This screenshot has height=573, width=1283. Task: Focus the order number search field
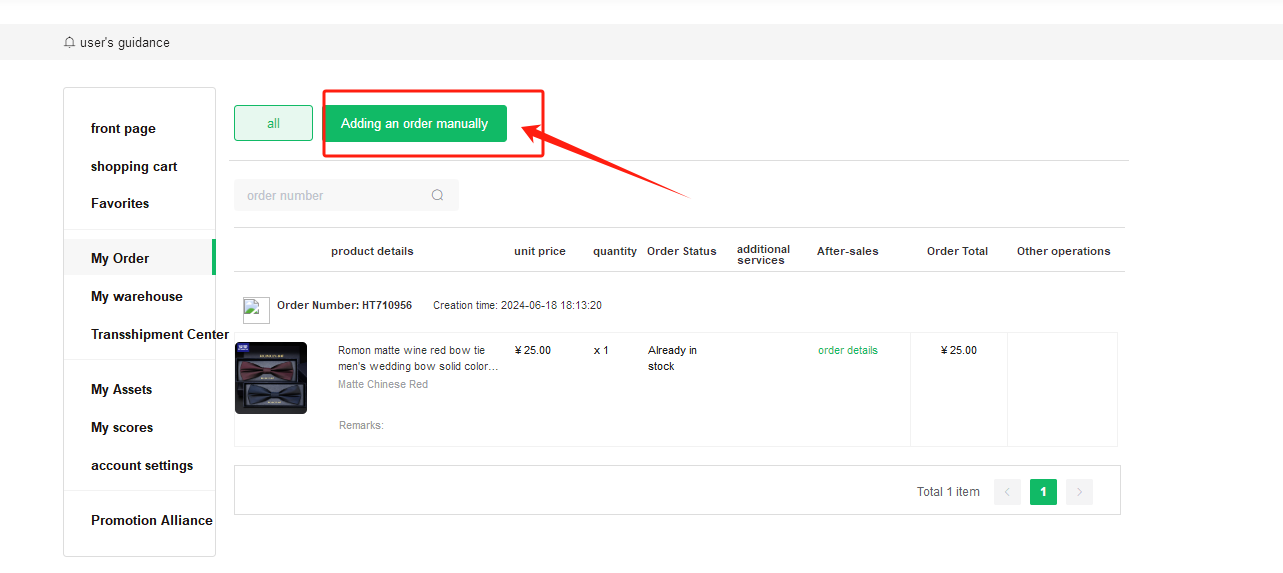pyautogui.click(x=335, y=195)
